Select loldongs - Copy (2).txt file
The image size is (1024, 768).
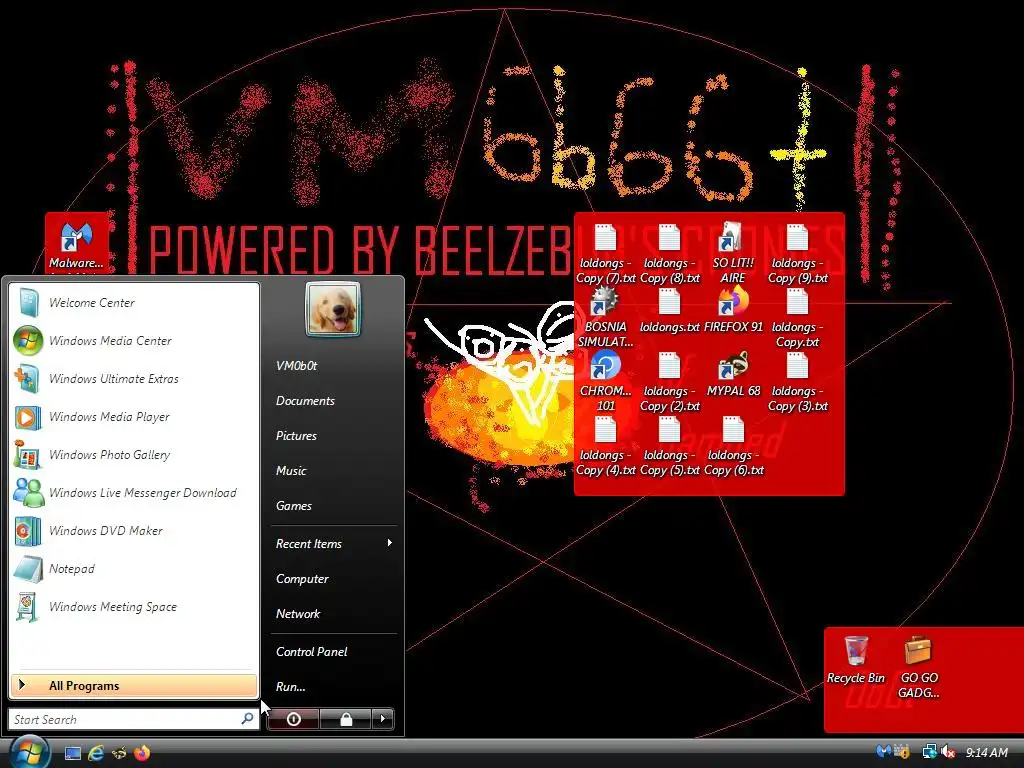point(669,382)
